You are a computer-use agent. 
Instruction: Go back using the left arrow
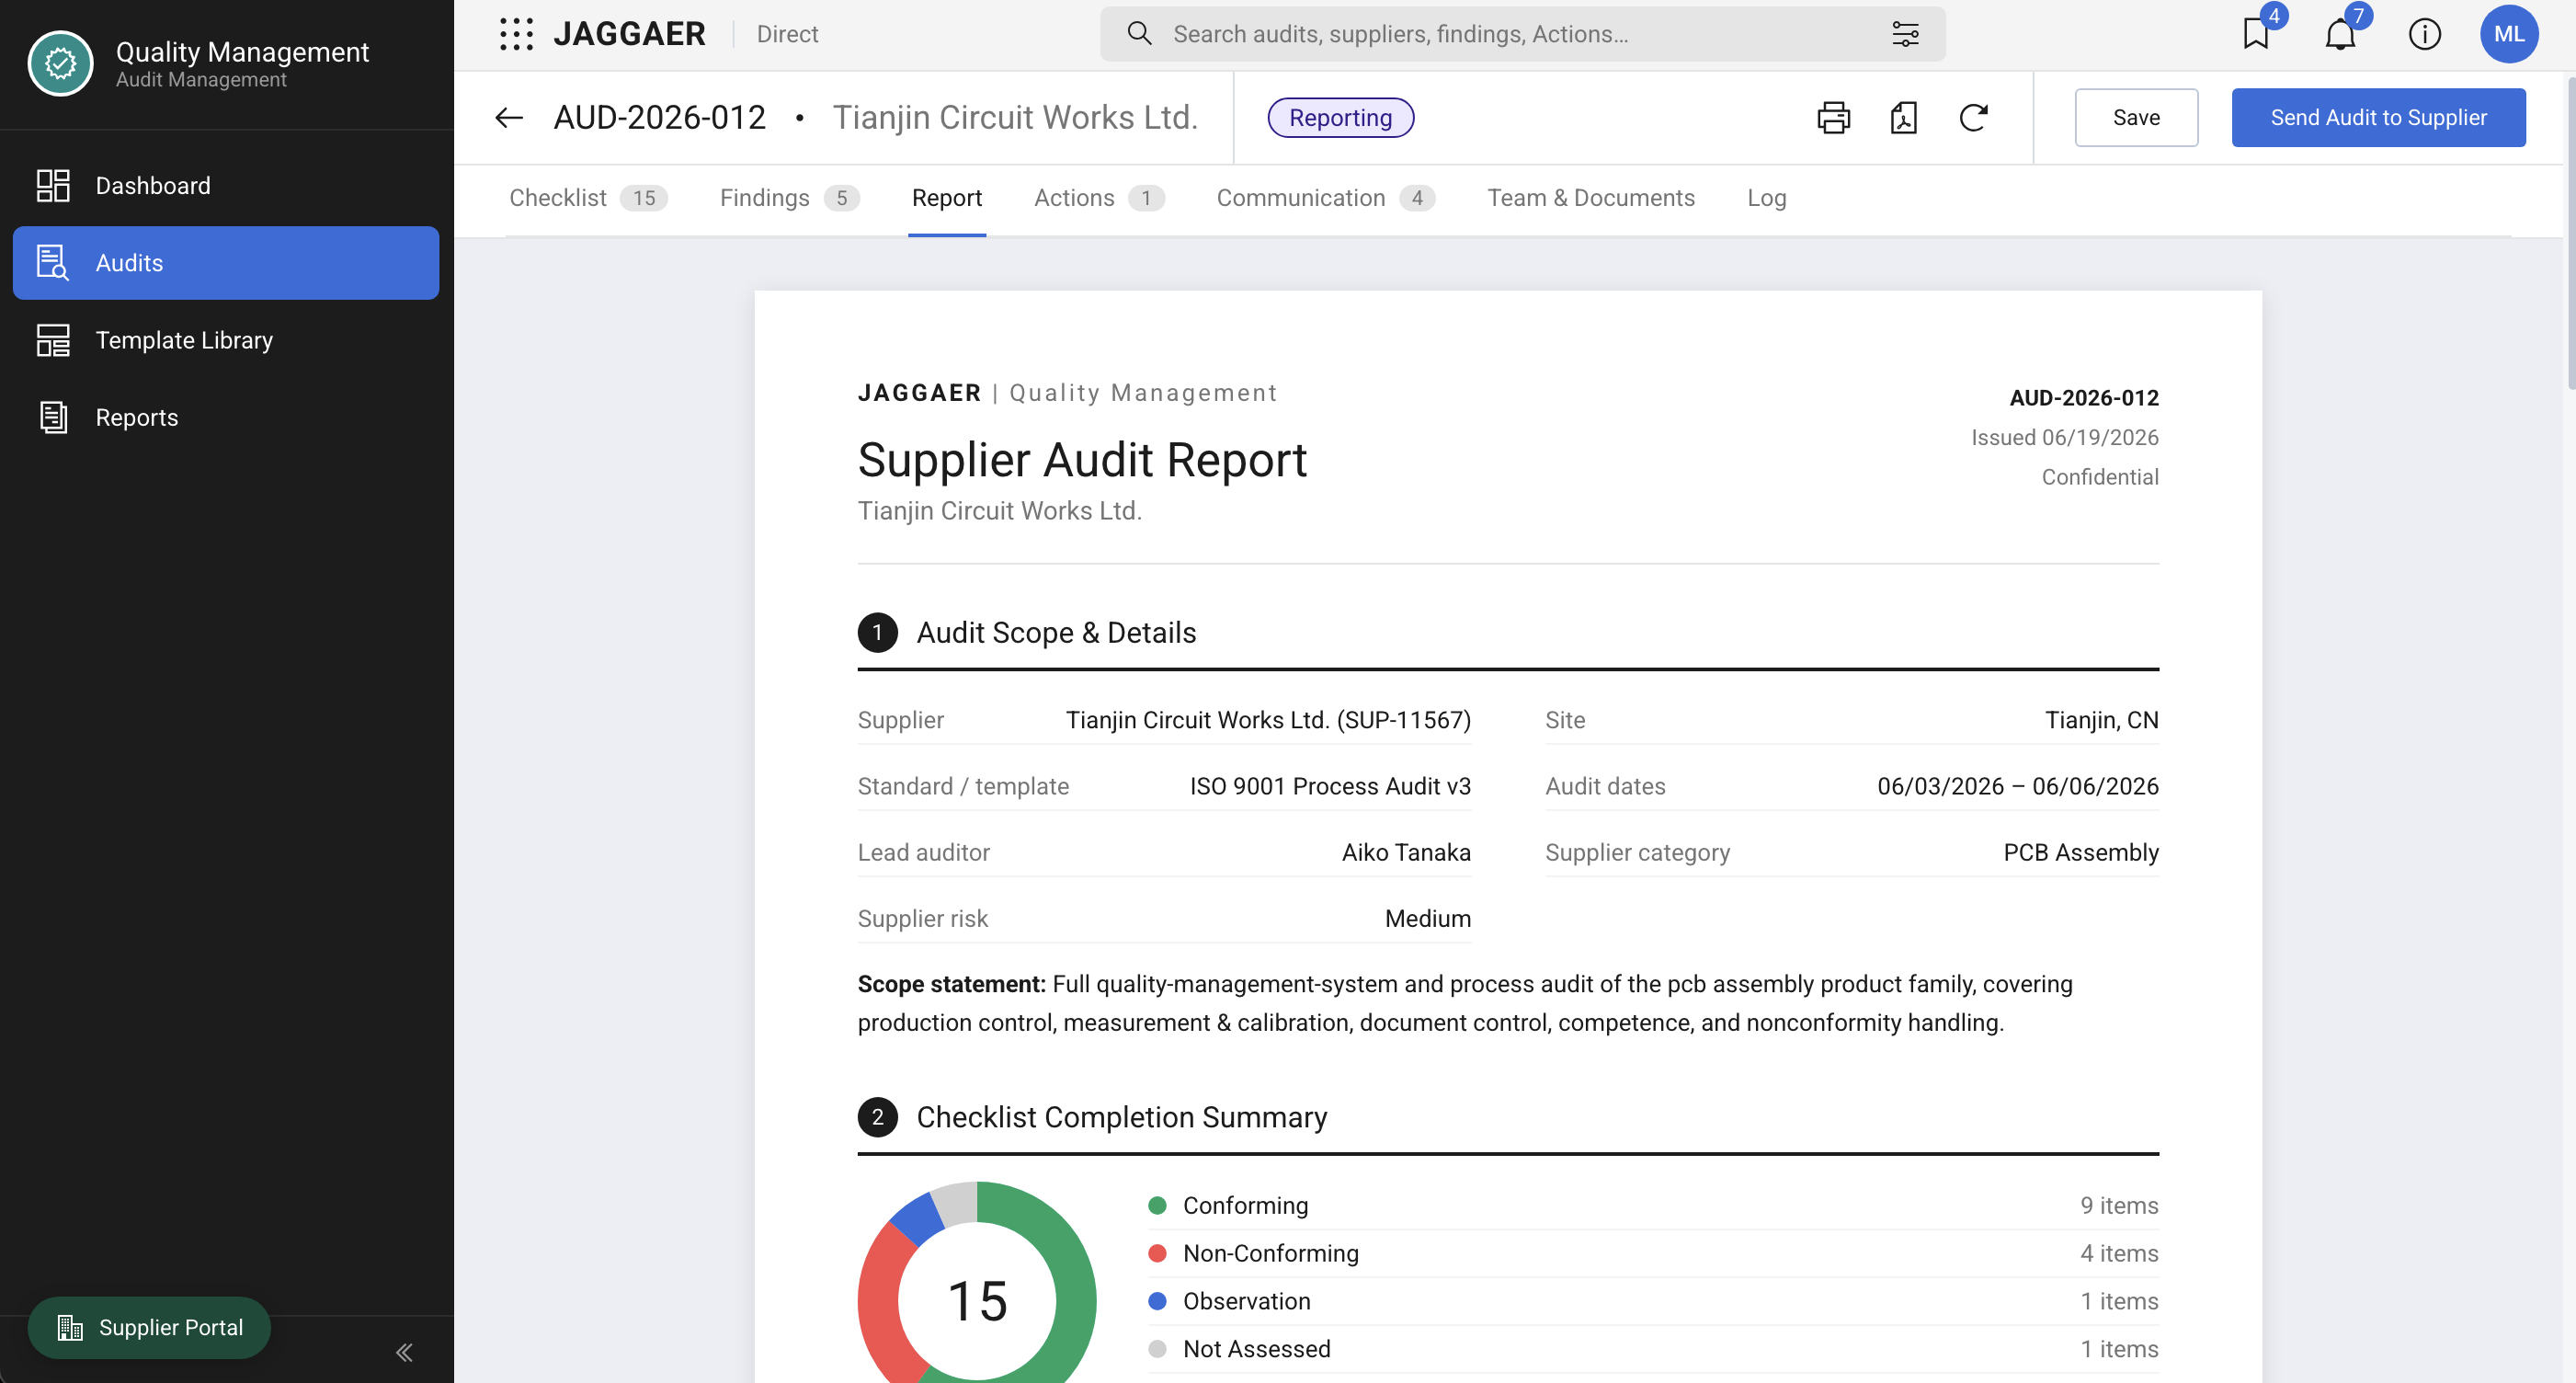[x=509, y=118]
